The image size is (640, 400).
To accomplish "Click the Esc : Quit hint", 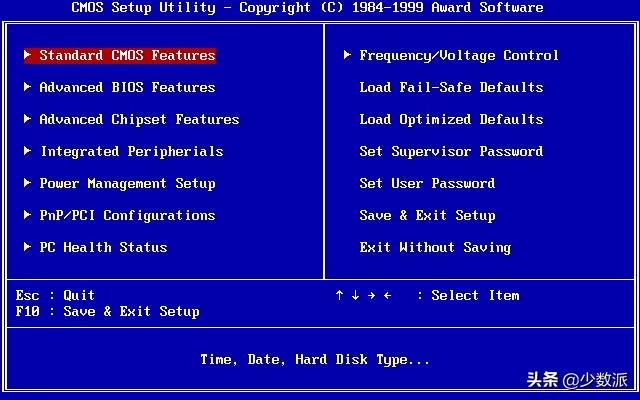I will [x=55, y=295].
